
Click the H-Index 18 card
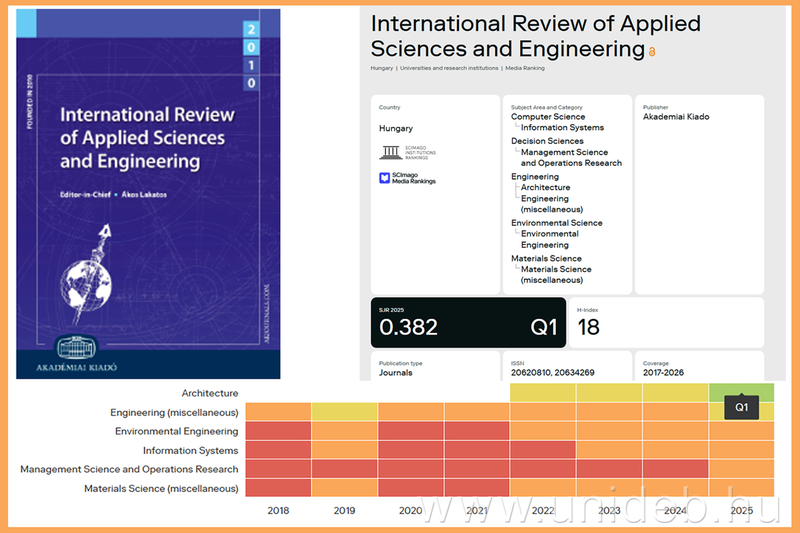[666, 322]
